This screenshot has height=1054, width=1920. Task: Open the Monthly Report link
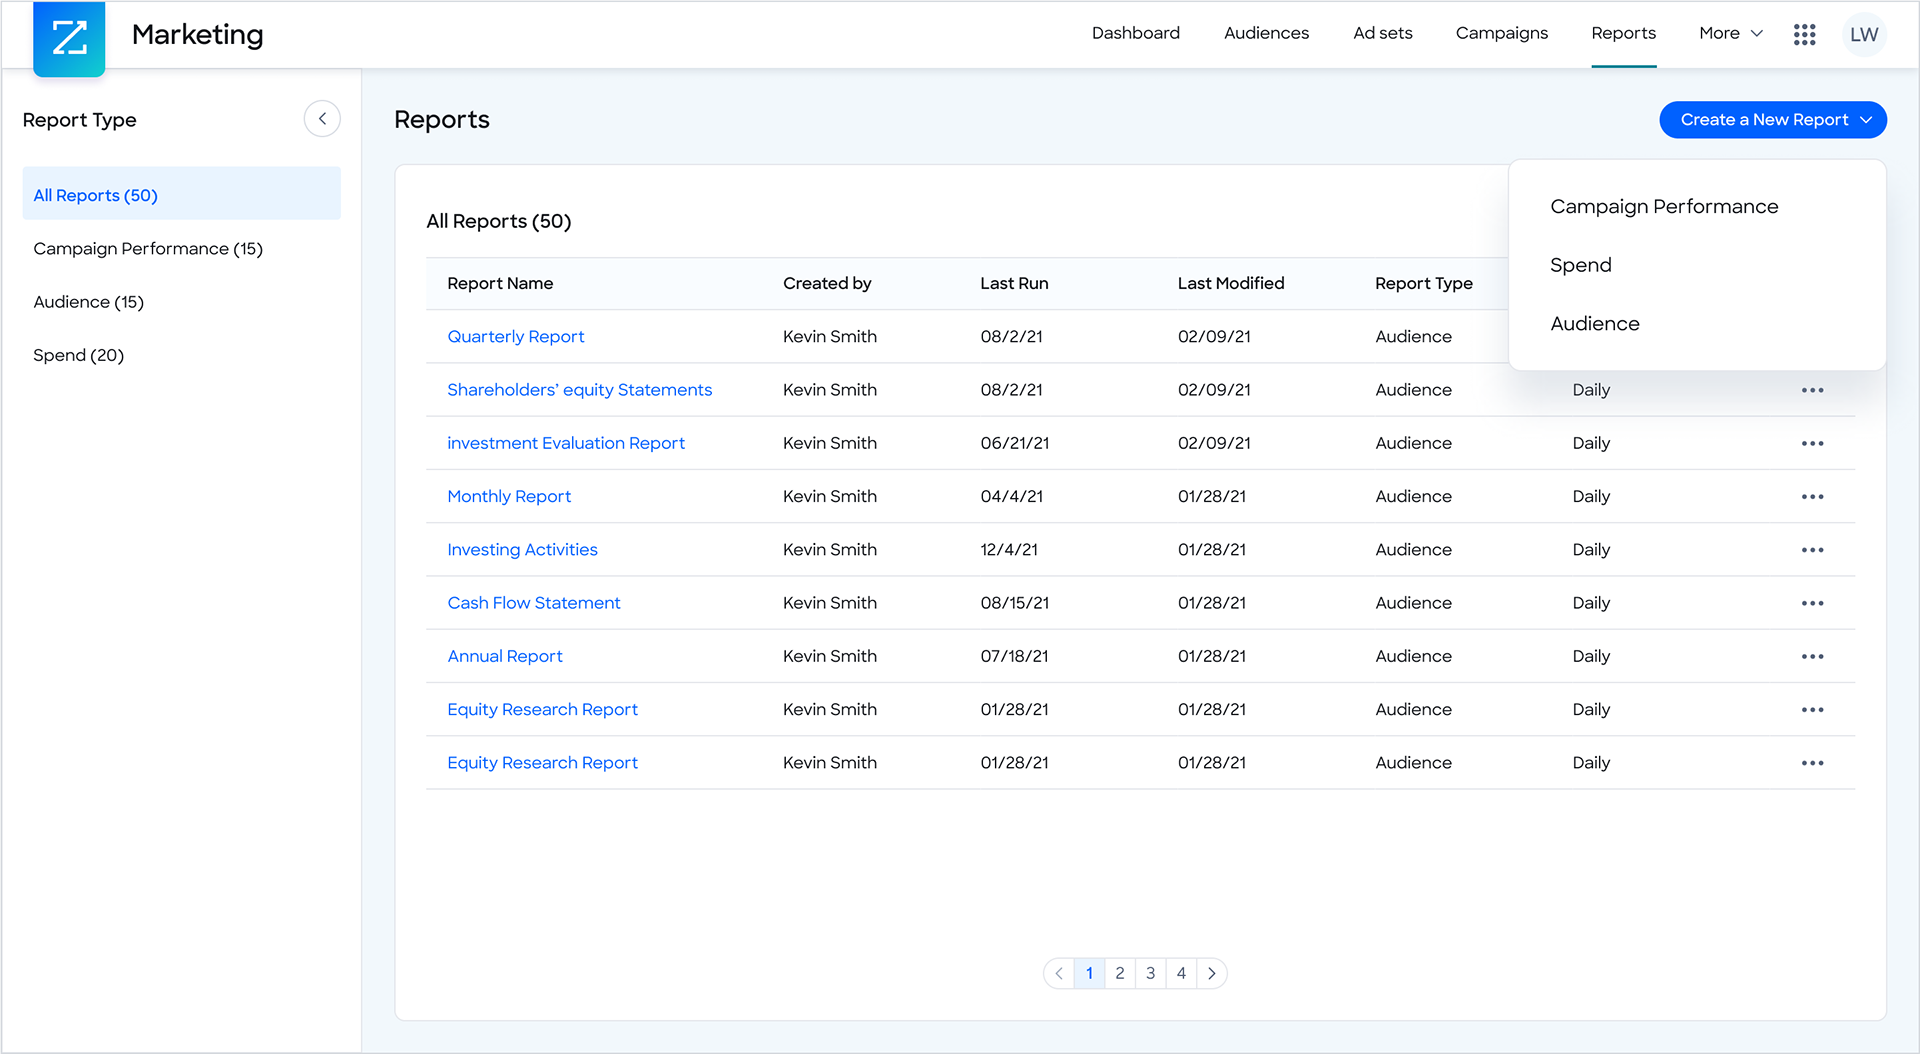pos(509,496)
